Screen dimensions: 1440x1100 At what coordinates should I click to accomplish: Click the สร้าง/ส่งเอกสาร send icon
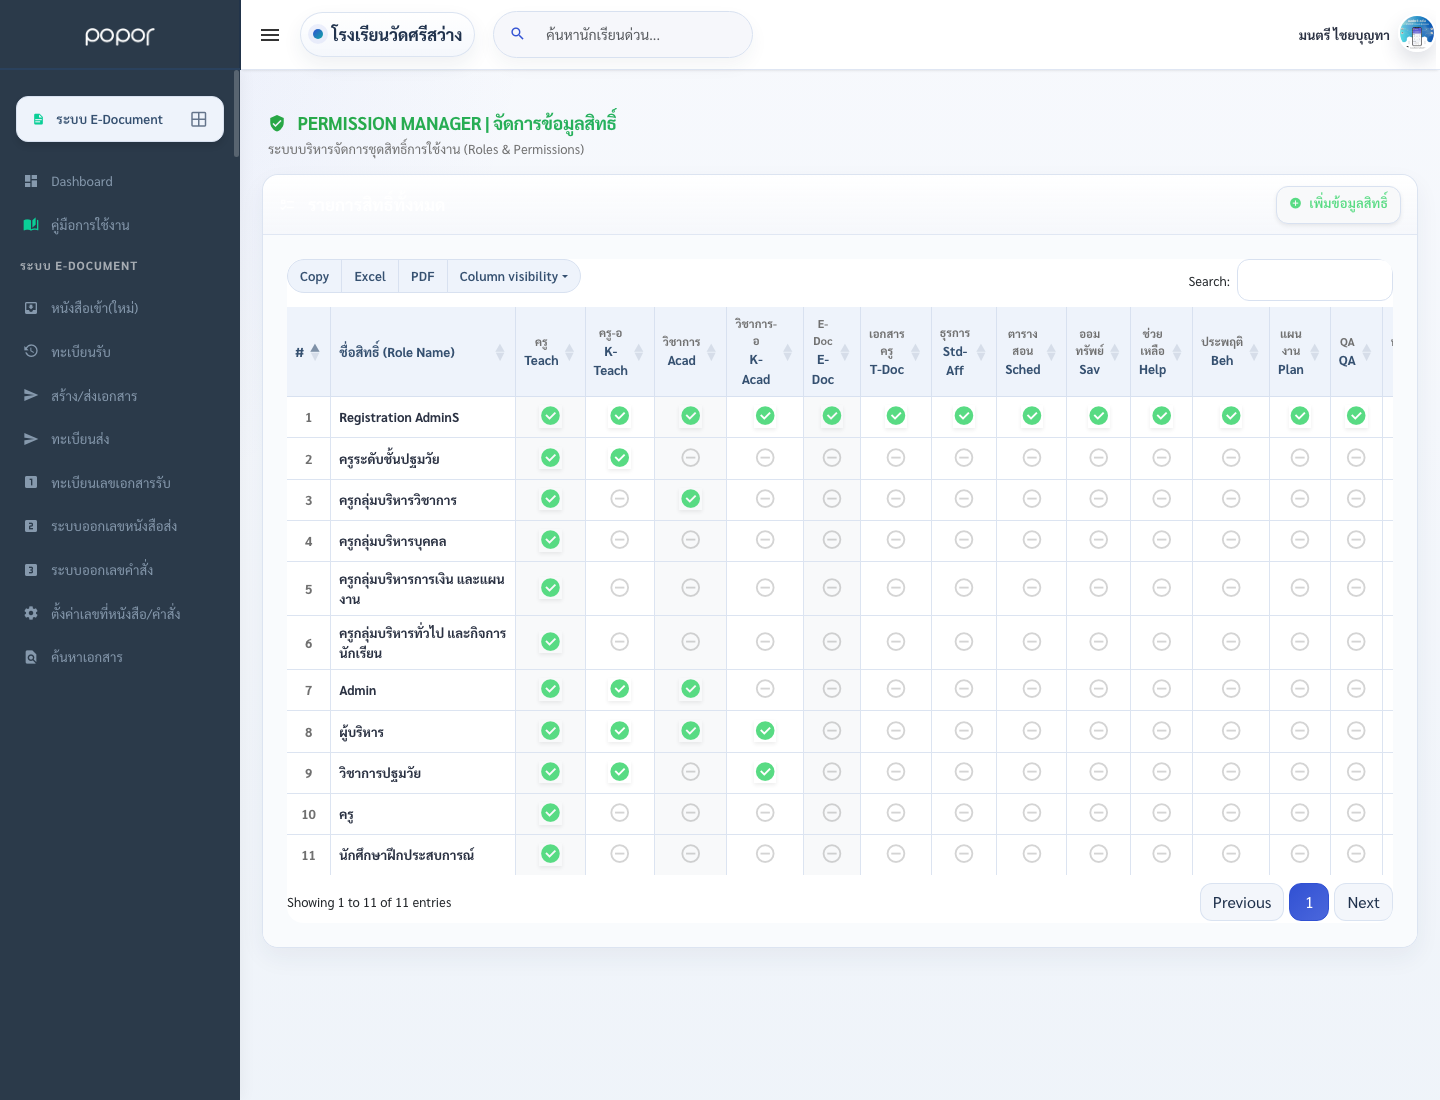coord(31,395)
